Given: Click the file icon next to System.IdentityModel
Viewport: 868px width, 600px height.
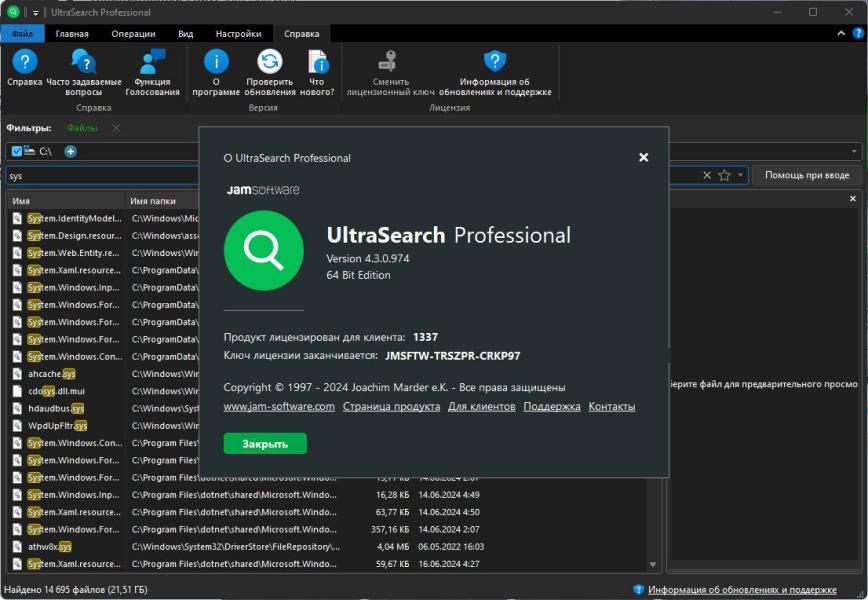Looking at the screenshot, I should click(18, 218).
